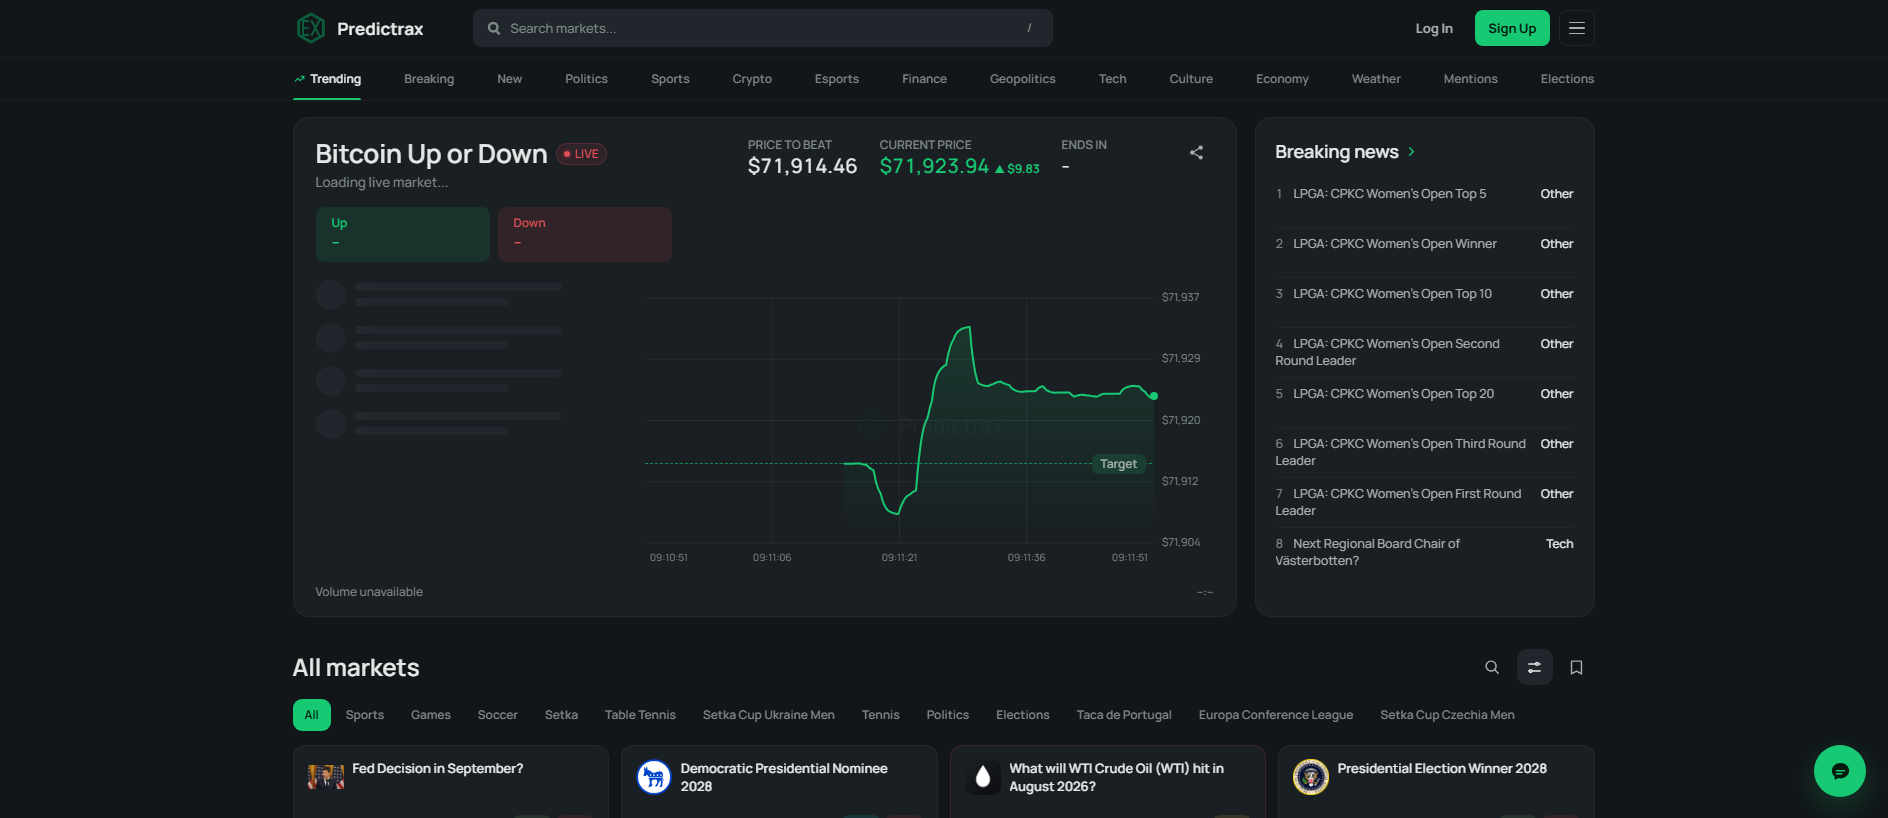Open Democratic Presidential Nominee 2028 market
This screenshot has width=1888, height=818.
point(784,777)
